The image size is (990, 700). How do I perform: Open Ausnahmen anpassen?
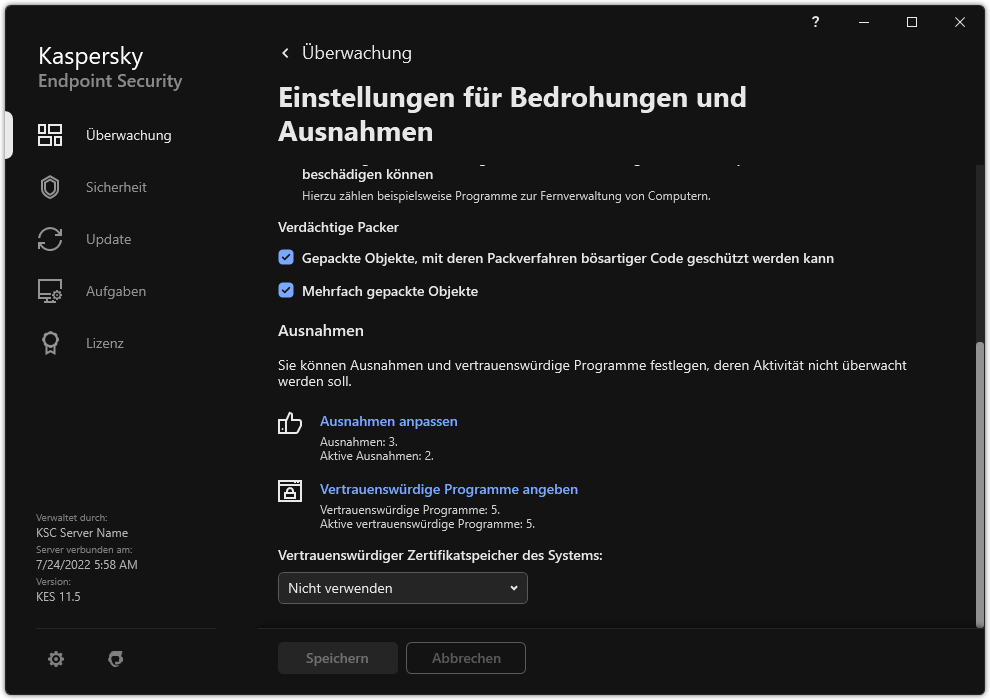(389, 421)
